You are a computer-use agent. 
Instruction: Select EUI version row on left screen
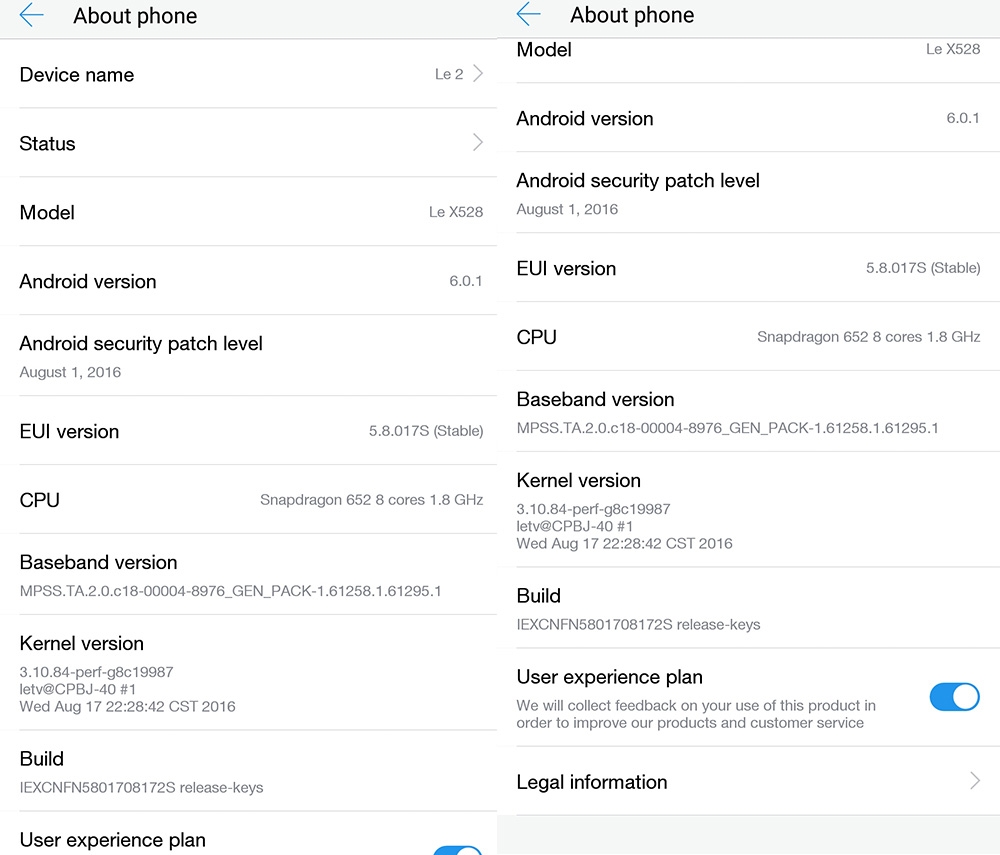pyautogui.click(x=250, y=431)
